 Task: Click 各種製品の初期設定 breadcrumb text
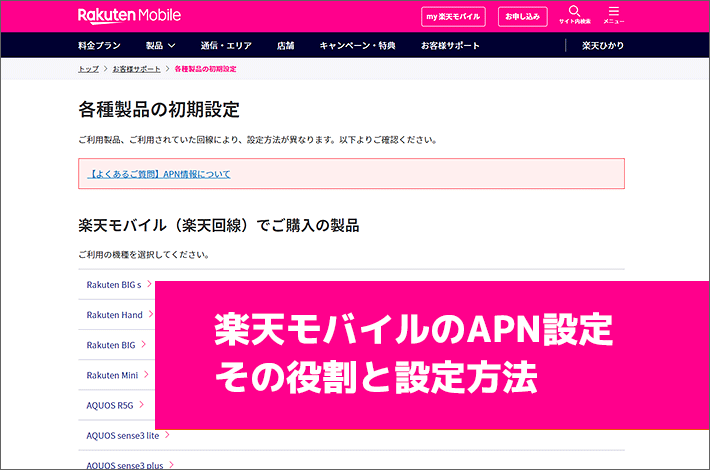click(205, 69)
